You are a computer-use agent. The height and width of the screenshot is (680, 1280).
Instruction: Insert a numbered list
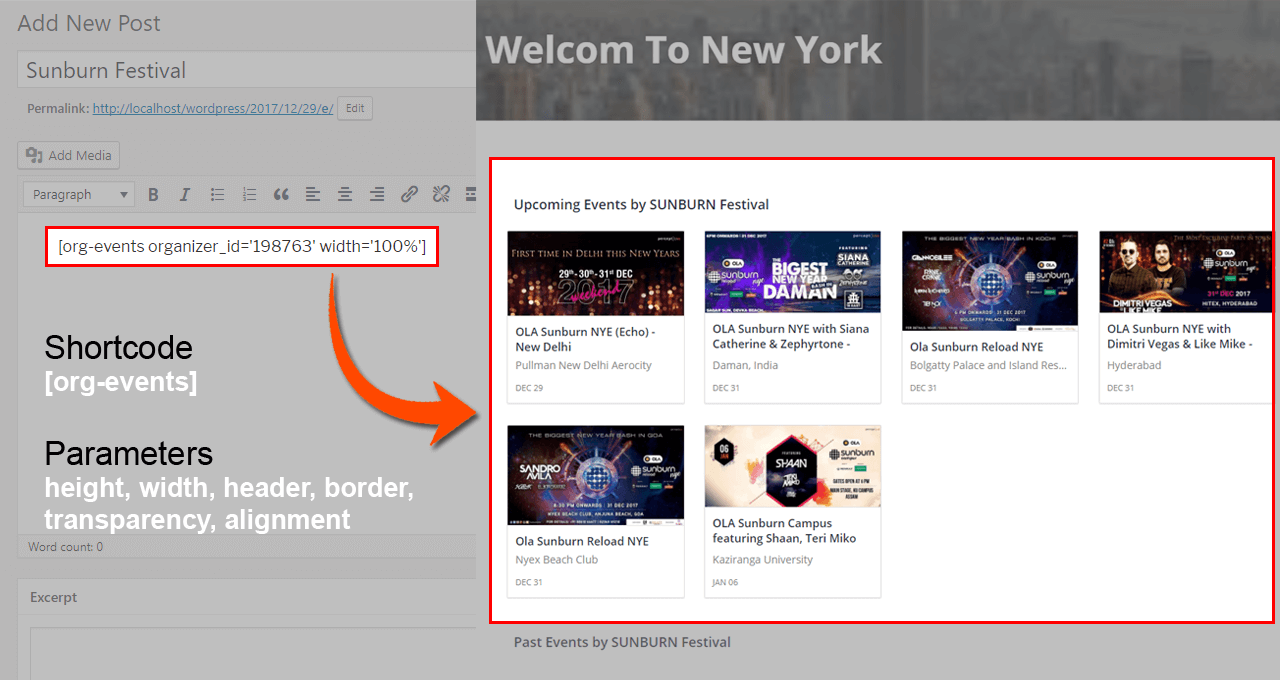(249, 194)
